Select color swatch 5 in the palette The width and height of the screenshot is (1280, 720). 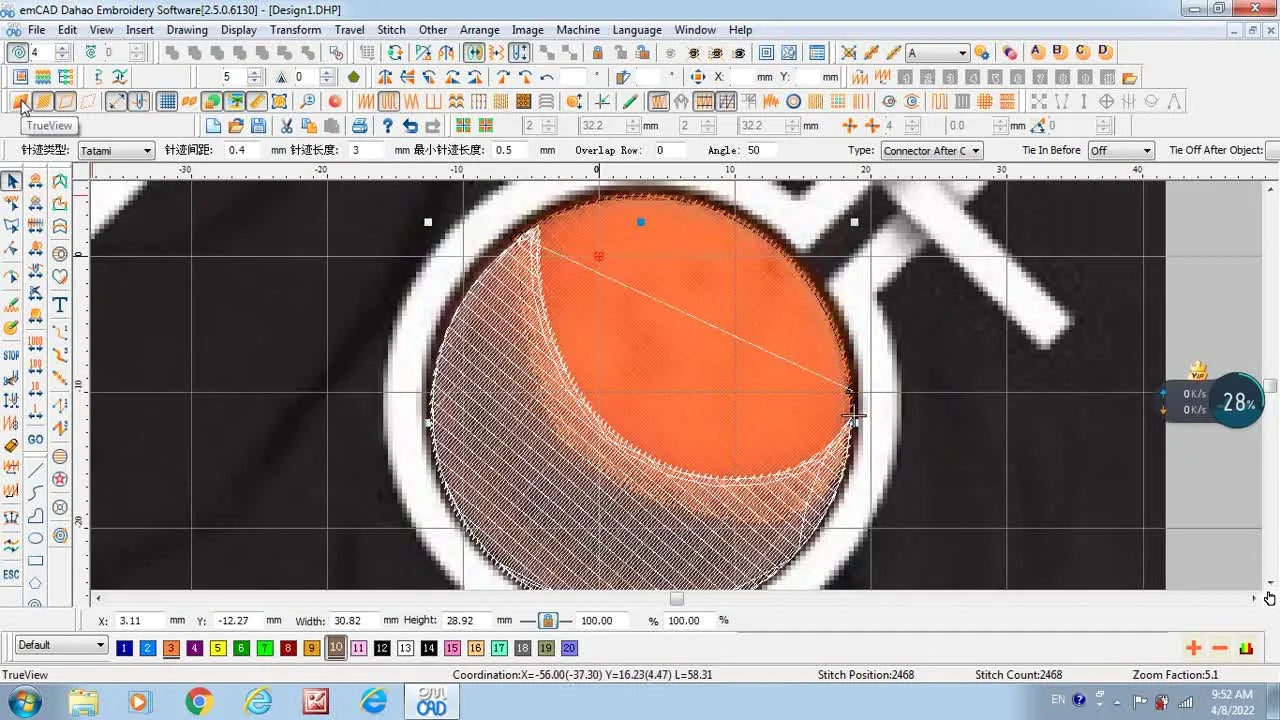pyautogui.click(x=217, y=647)
